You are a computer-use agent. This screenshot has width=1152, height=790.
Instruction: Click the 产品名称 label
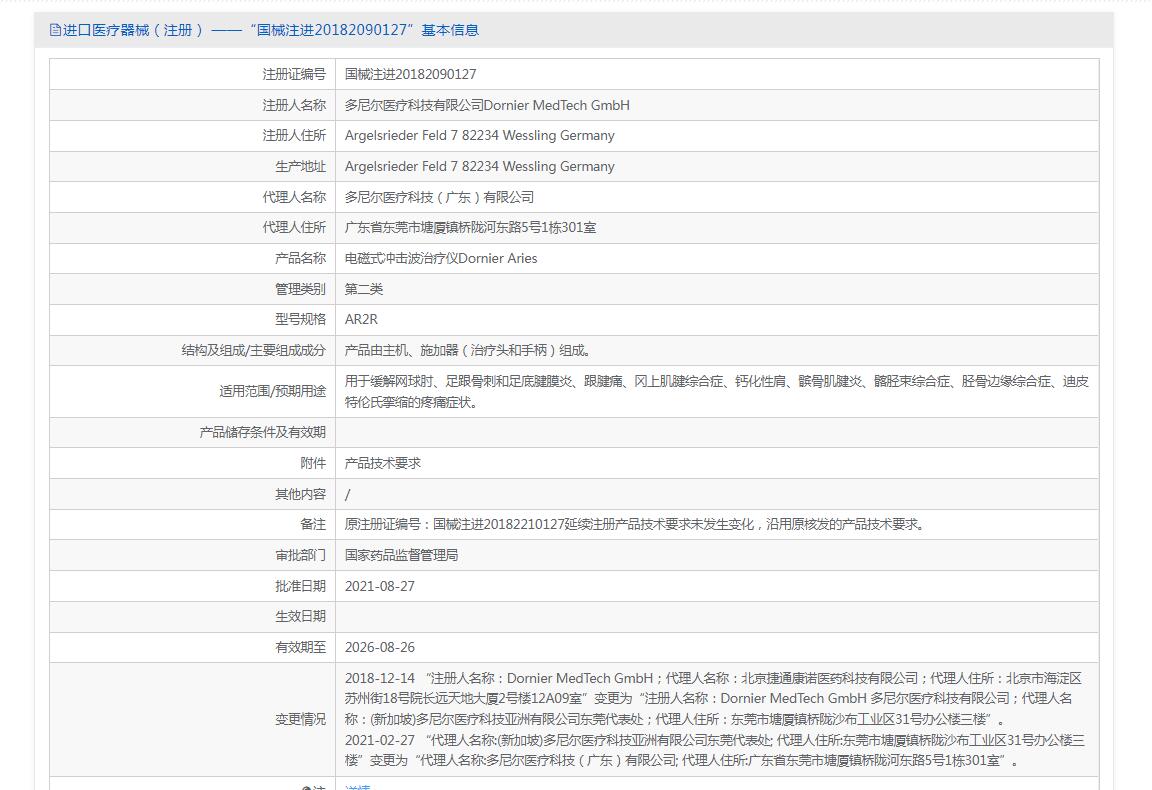[x=300, y=258]
